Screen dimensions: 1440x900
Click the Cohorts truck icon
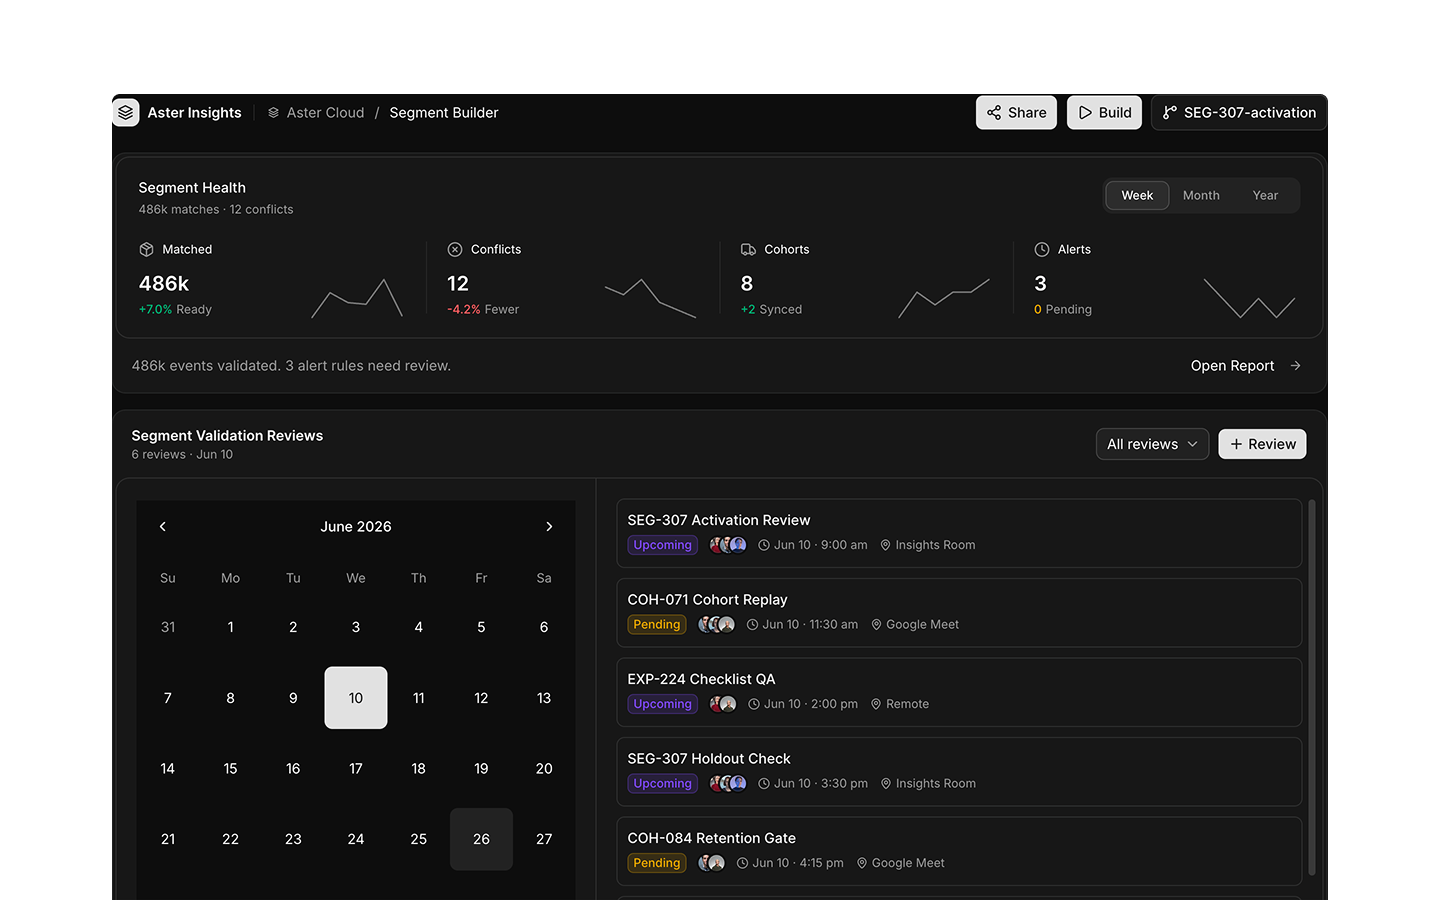(x=748, y=249)
